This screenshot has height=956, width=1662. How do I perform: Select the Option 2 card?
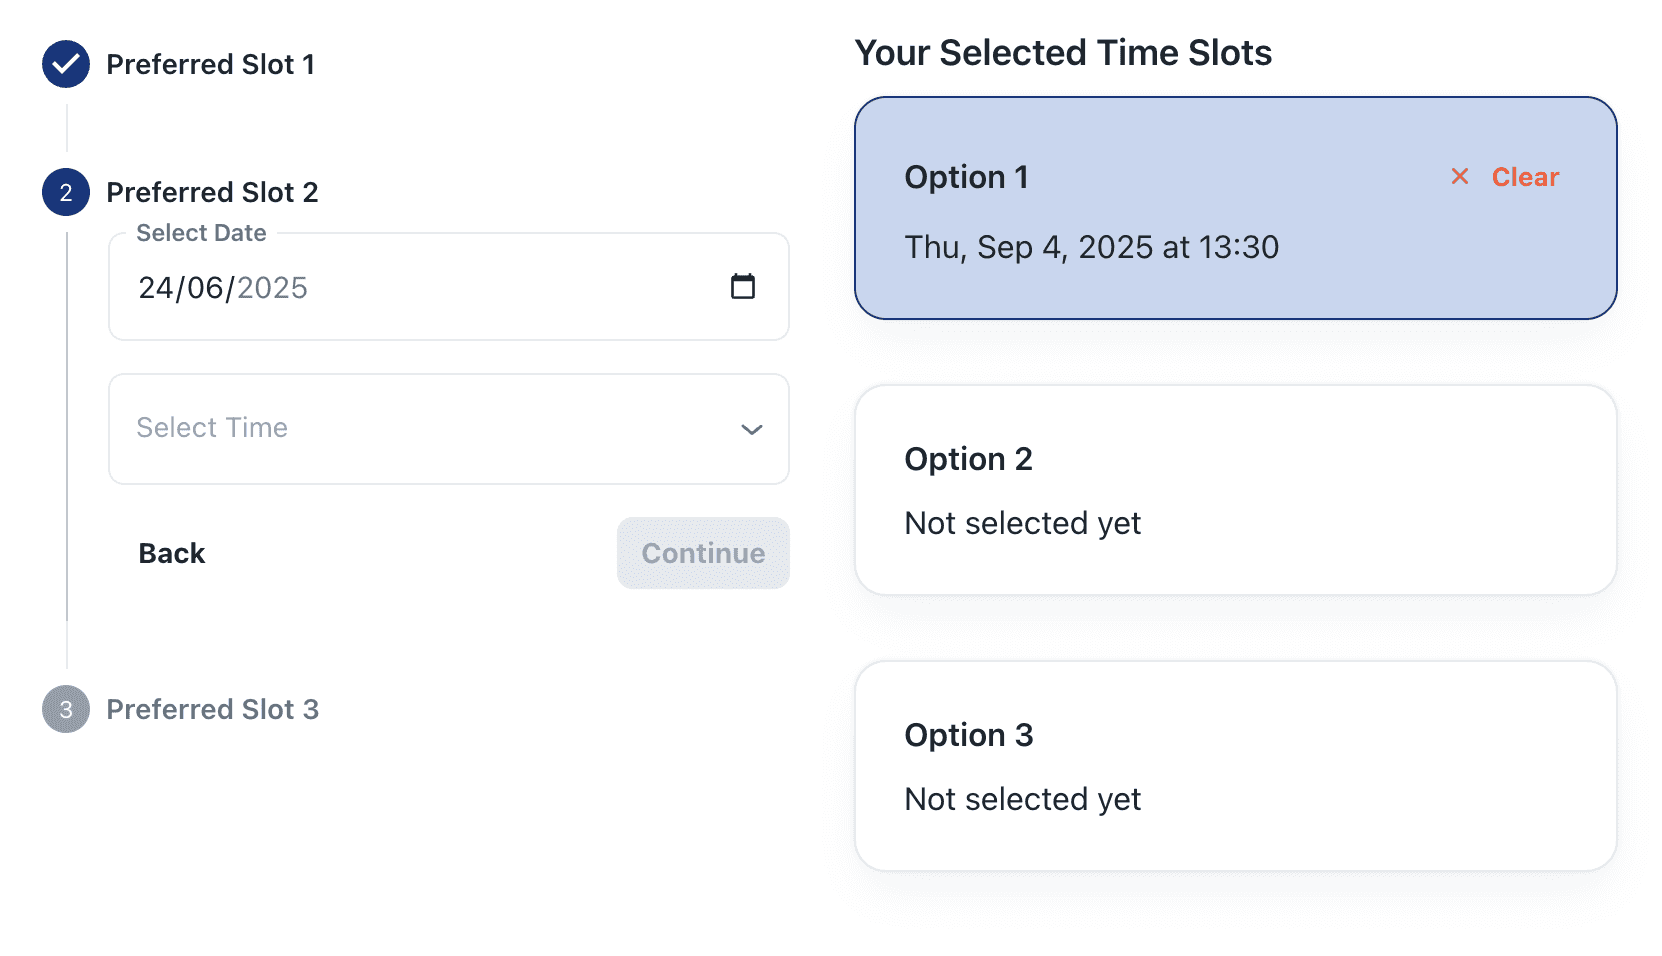(x=1236, y=490)
